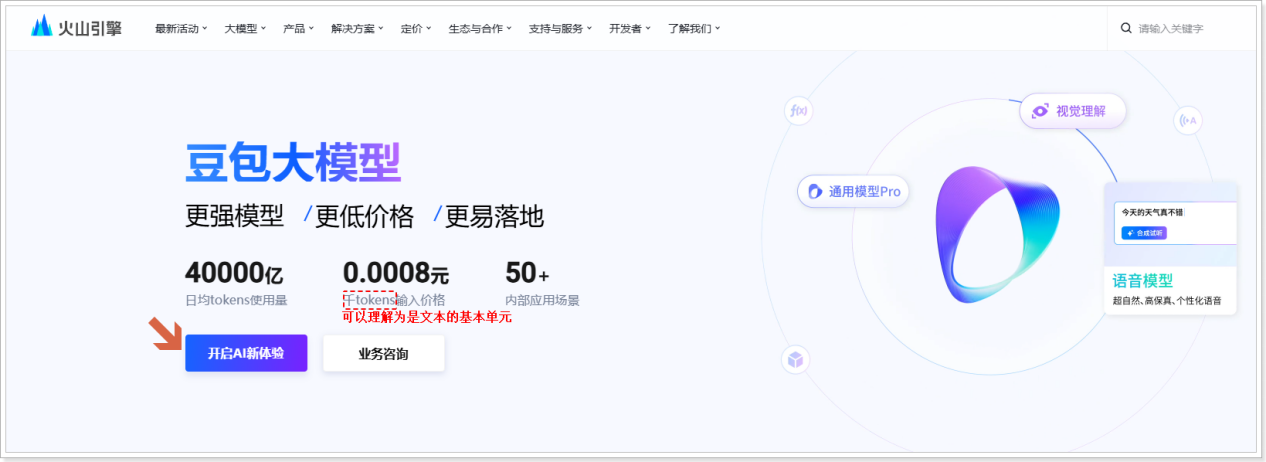Click the 语音模型 card title
This screenshot has width=1266, height=462.
1143,281
